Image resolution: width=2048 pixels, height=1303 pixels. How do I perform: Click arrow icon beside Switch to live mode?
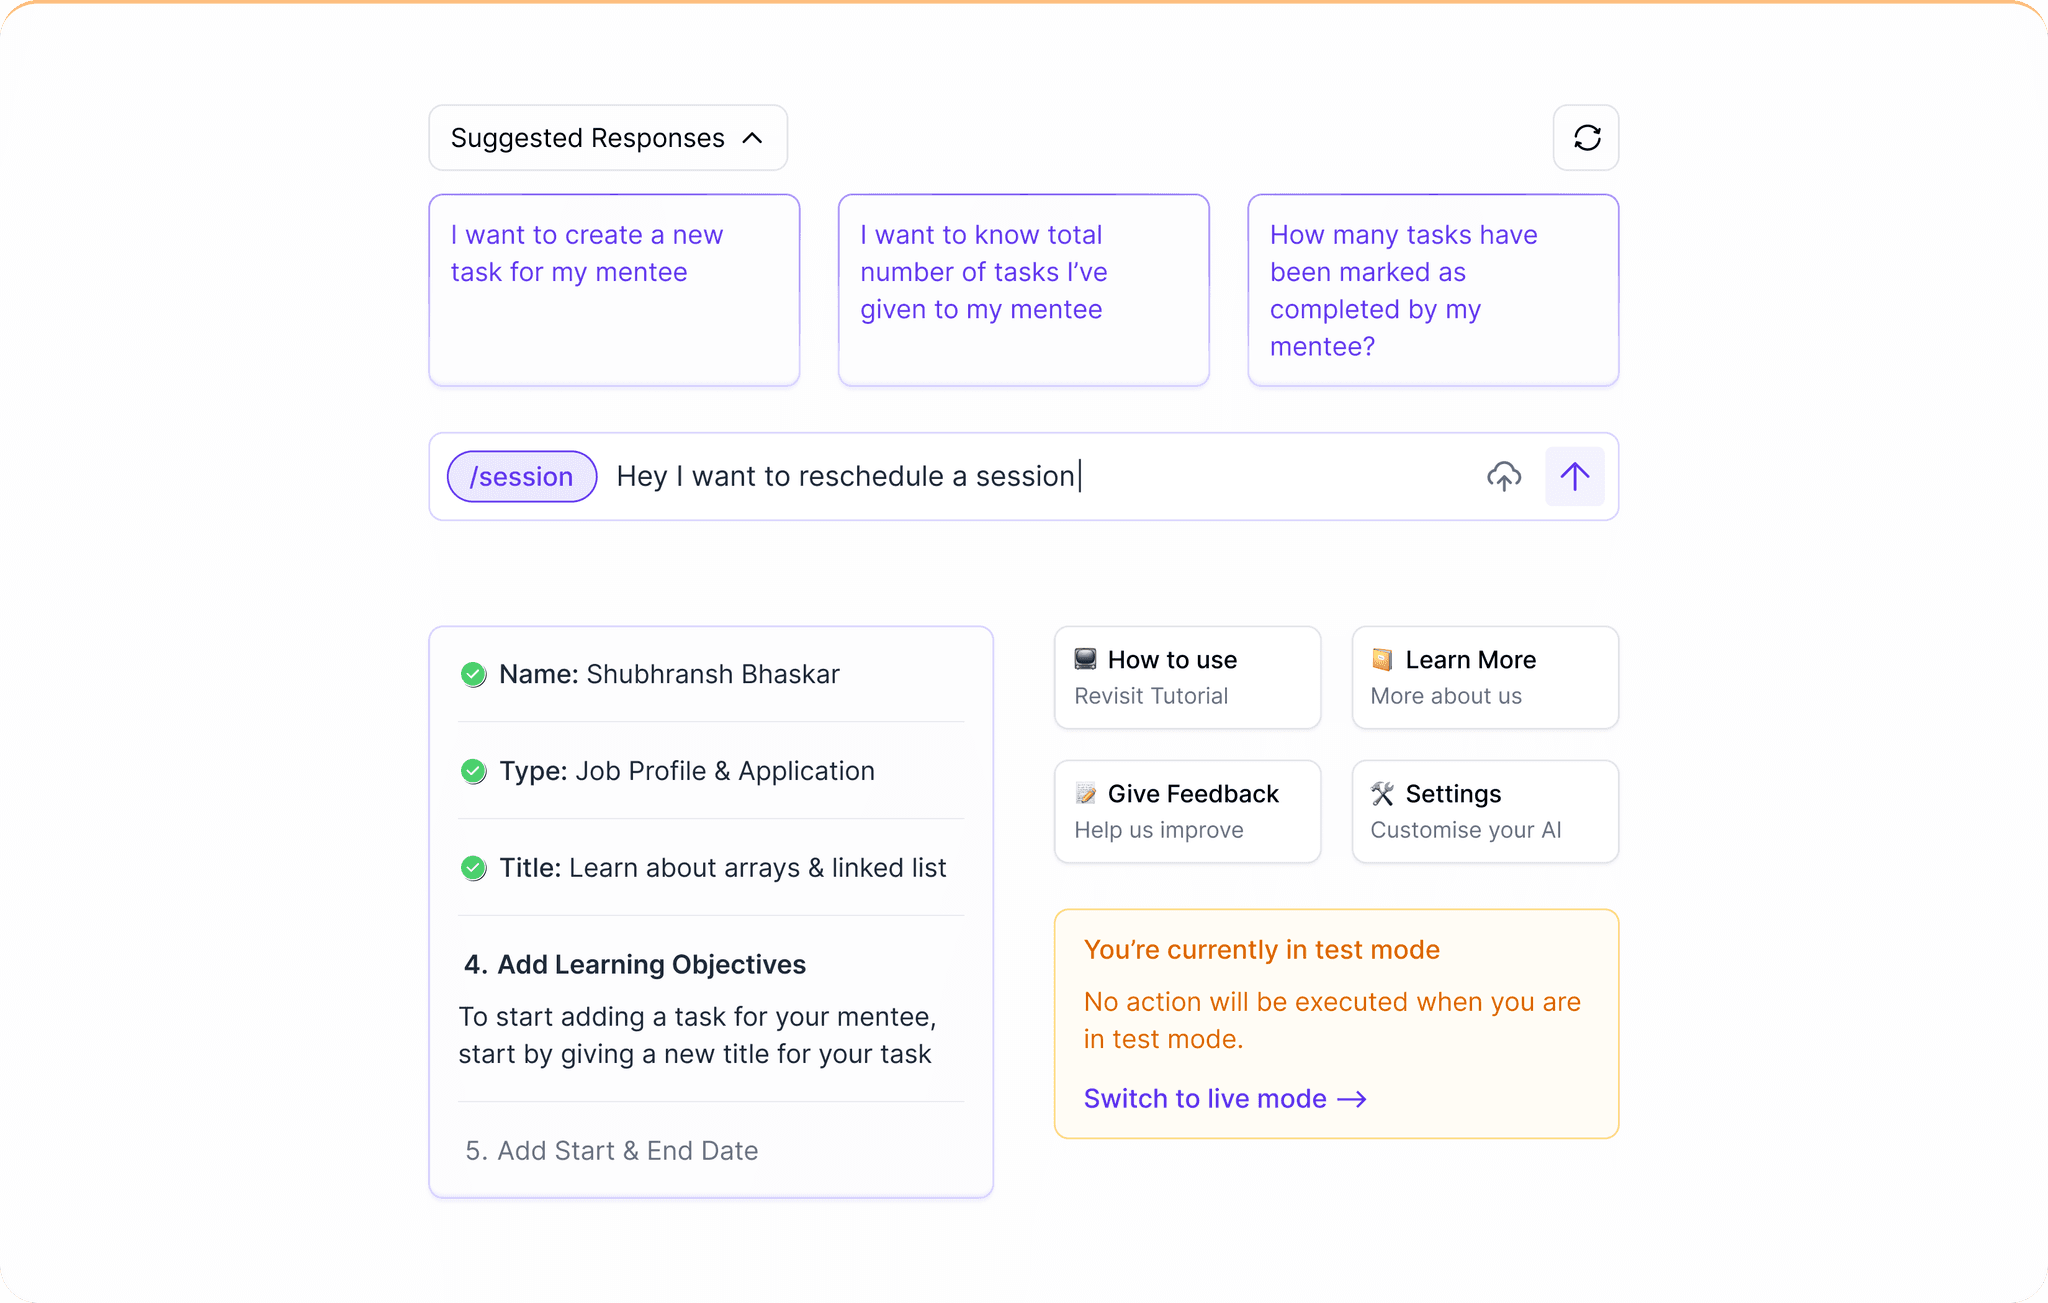pos(1352,1099)
